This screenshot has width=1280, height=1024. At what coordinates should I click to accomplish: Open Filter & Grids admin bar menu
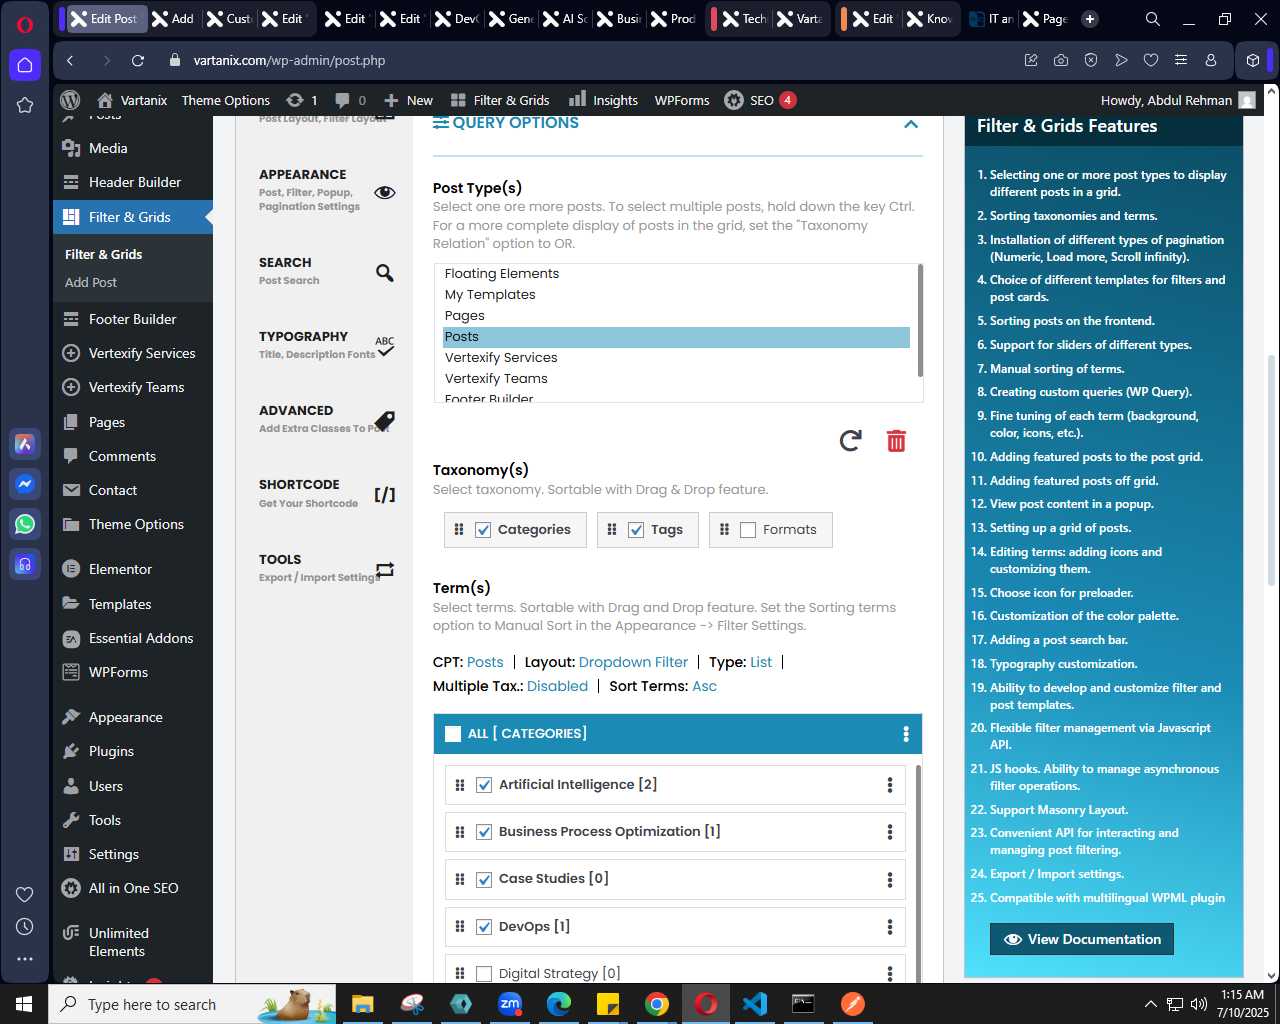[500, 100]
